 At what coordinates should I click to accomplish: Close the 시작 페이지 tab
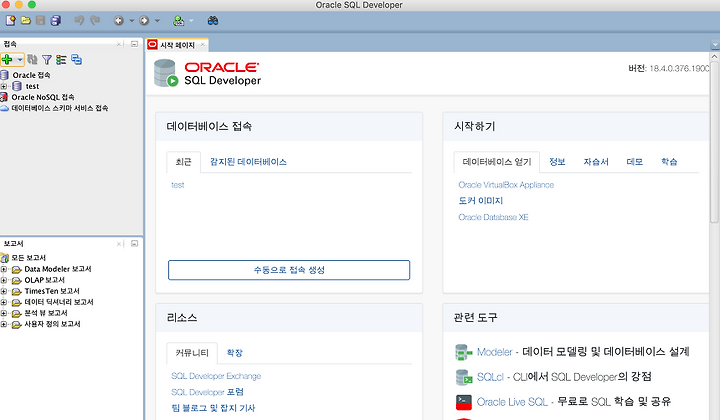point(202,45)
